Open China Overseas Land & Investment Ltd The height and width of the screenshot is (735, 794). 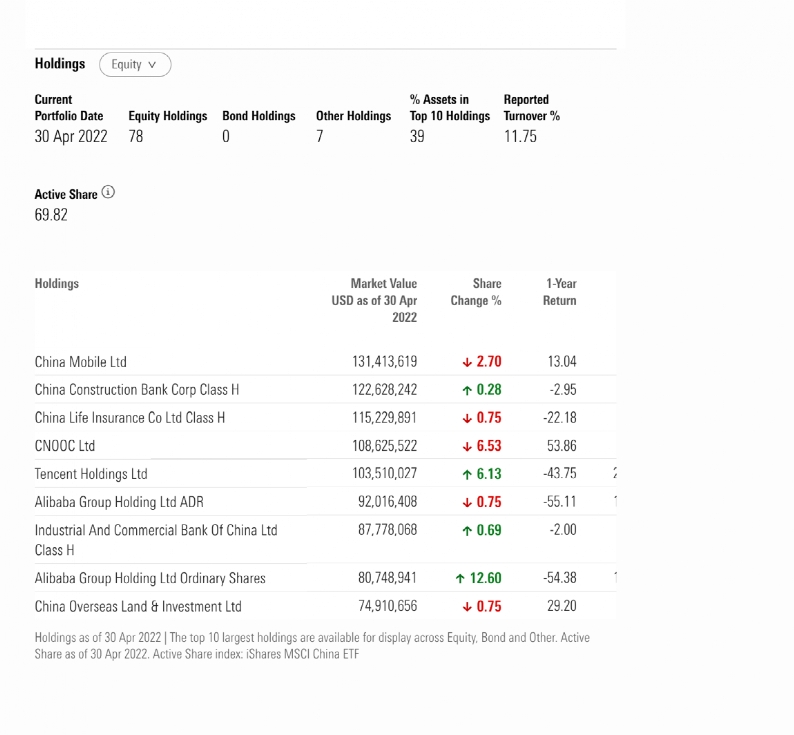point(138,606)
